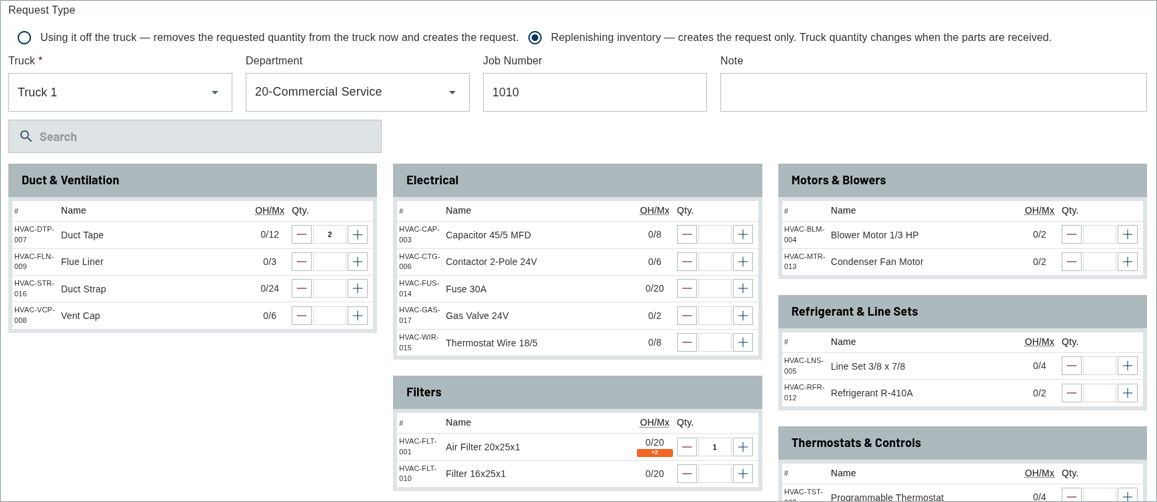Decrease quantity for Blower Motor 1/3 HP

point(1072,235)
